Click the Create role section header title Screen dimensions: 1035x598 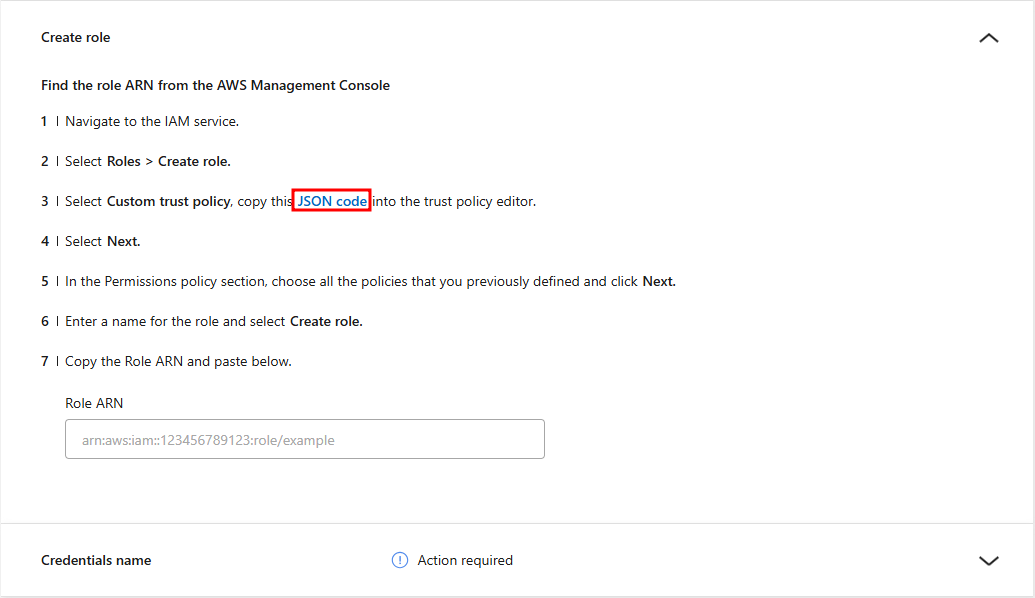(75, 38)
